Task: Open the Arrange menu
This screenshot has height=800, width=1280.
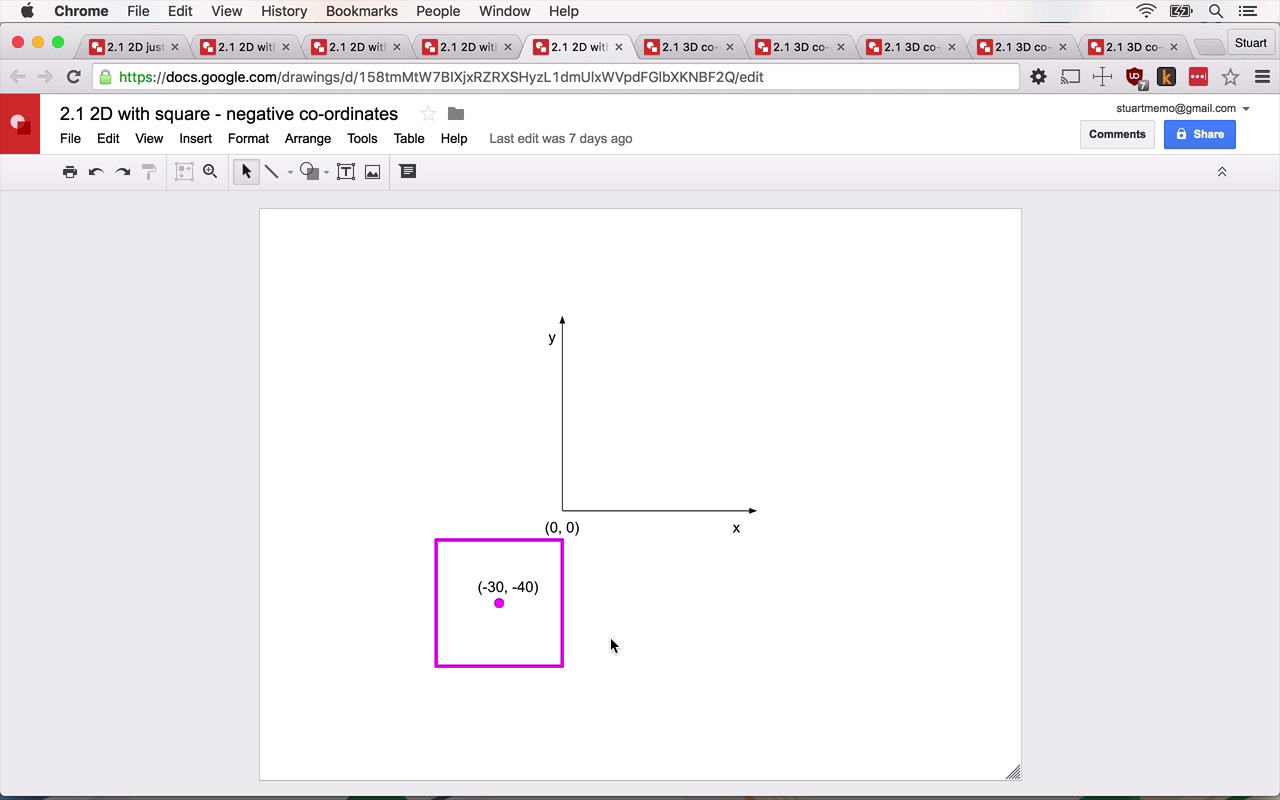Action: (308, 139)
